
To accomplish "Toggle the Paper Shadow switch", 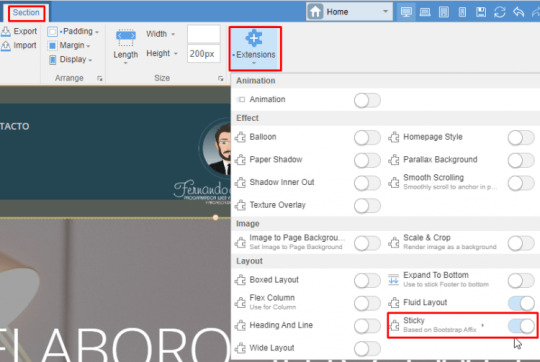I will (367, 161).
